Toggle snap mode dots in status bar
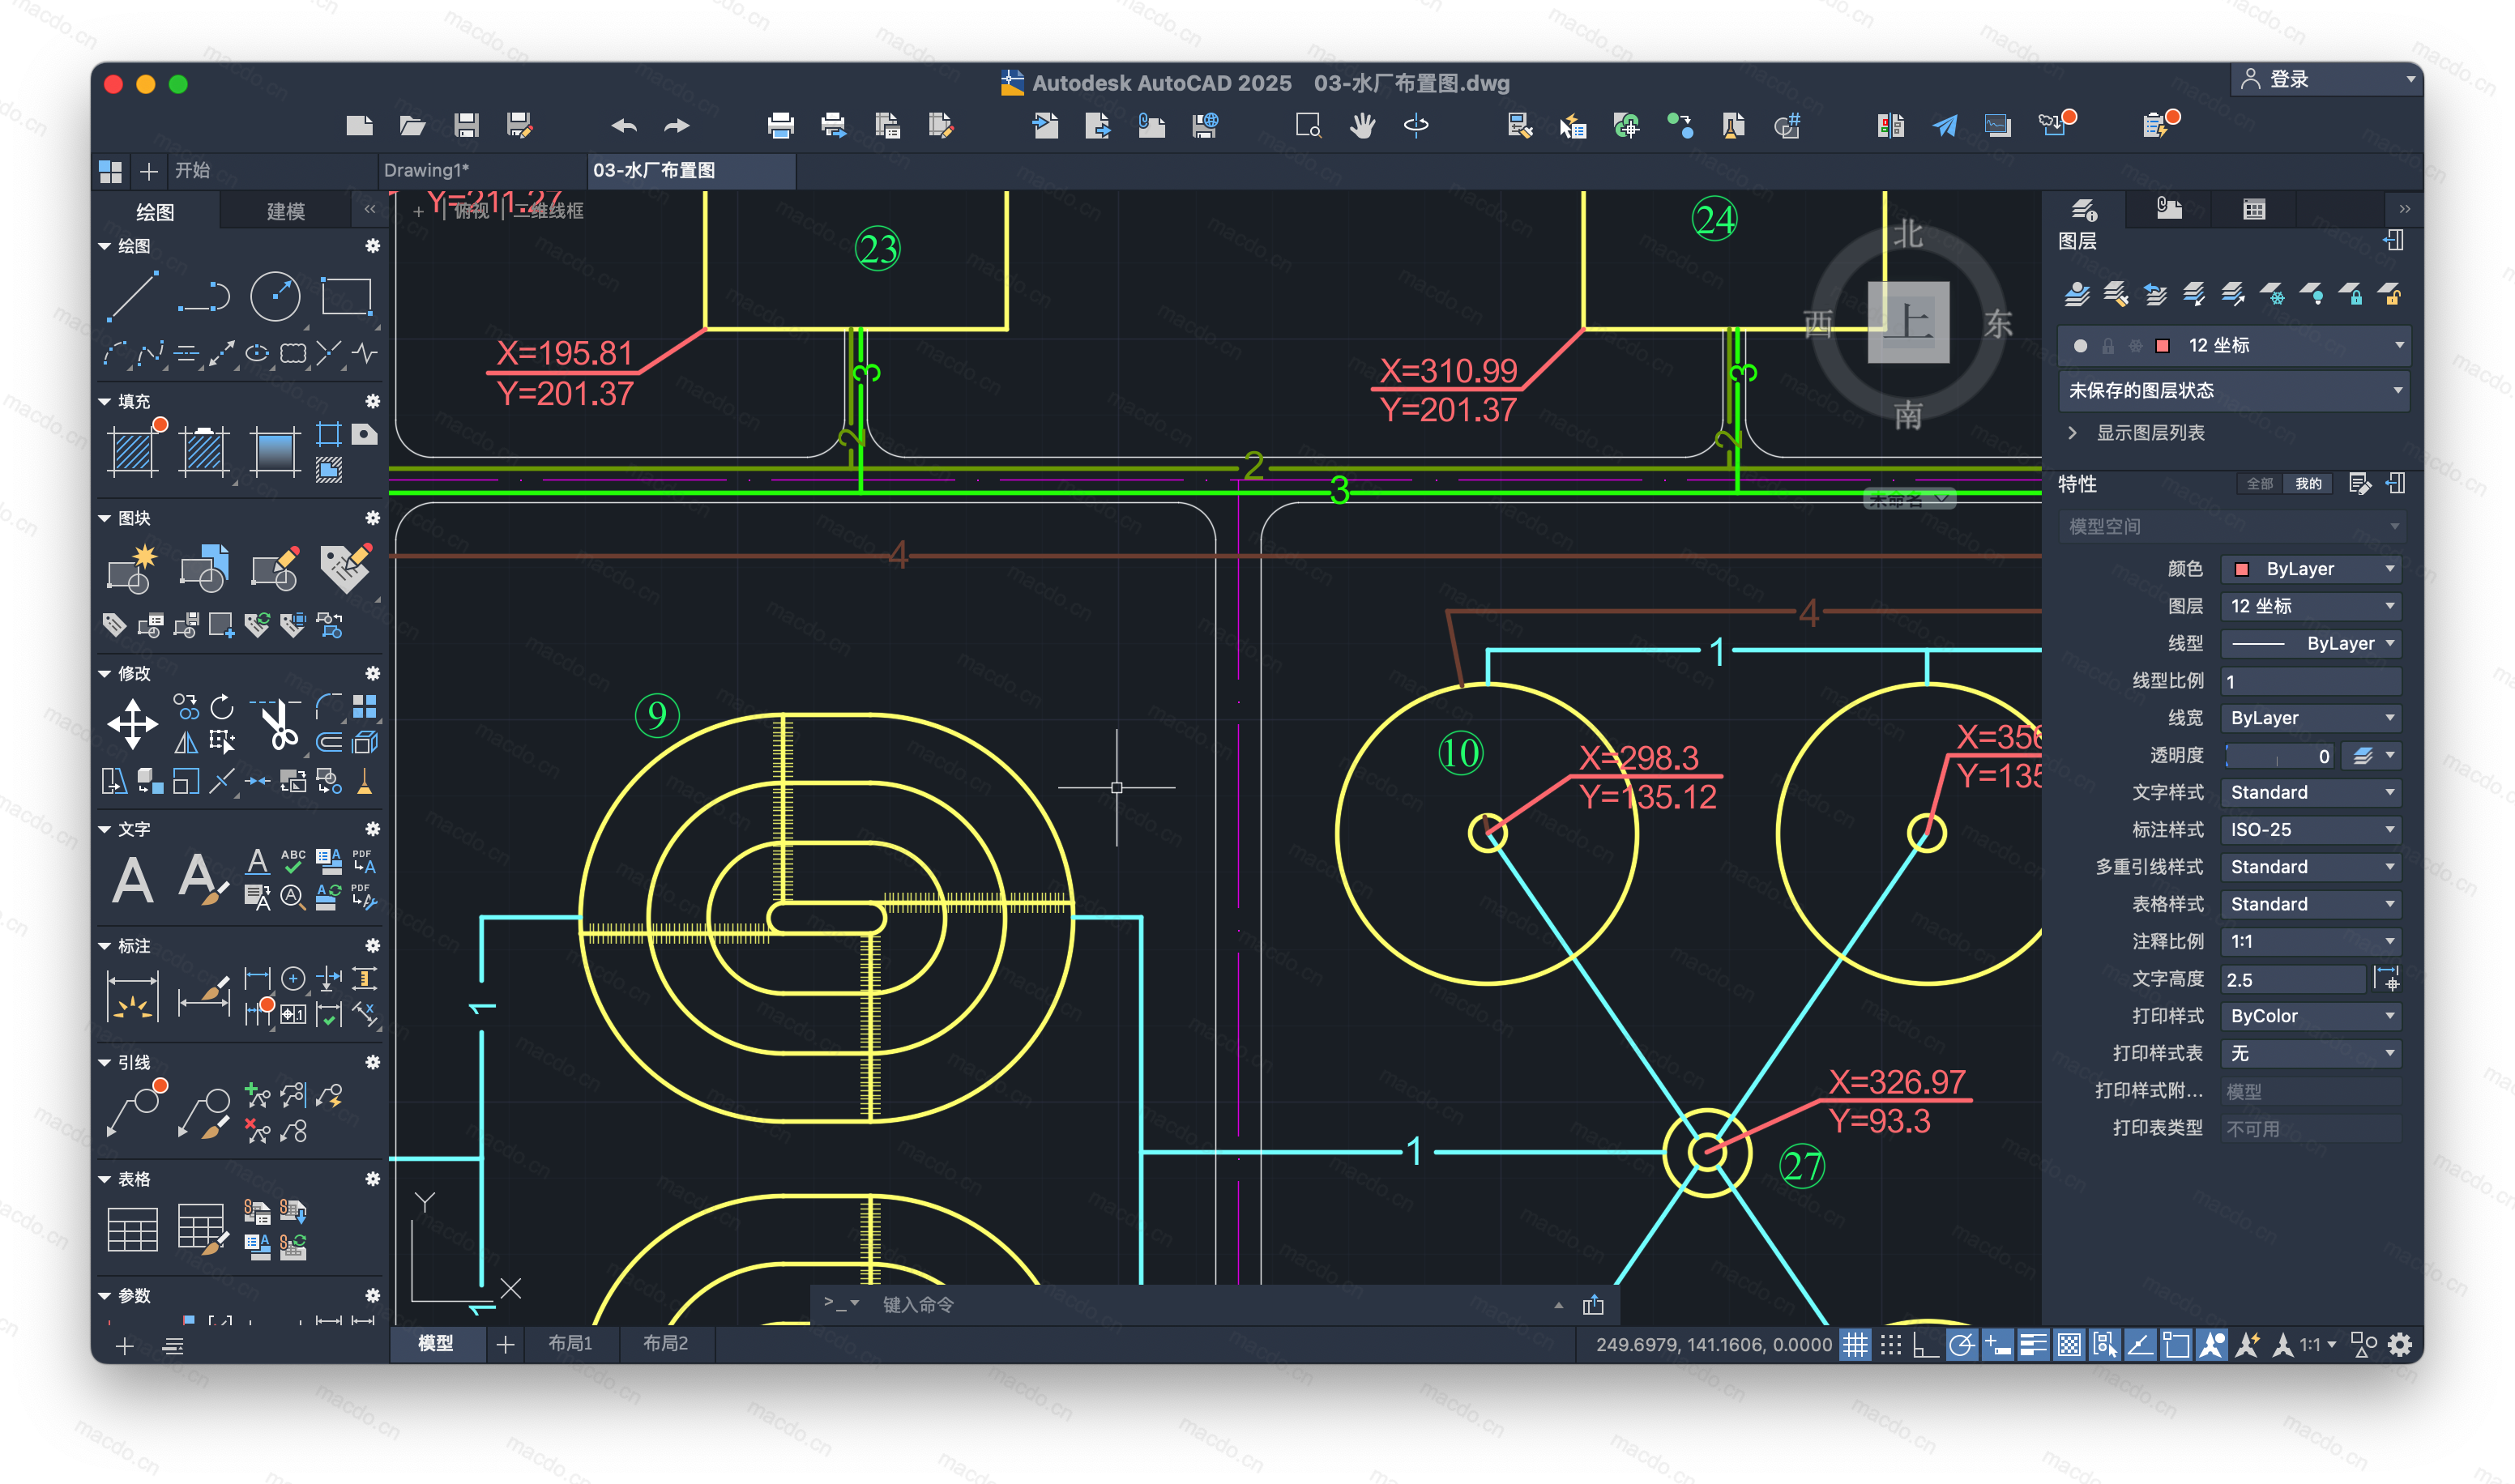The image size is (2515, 1484). point(1890,1345)
